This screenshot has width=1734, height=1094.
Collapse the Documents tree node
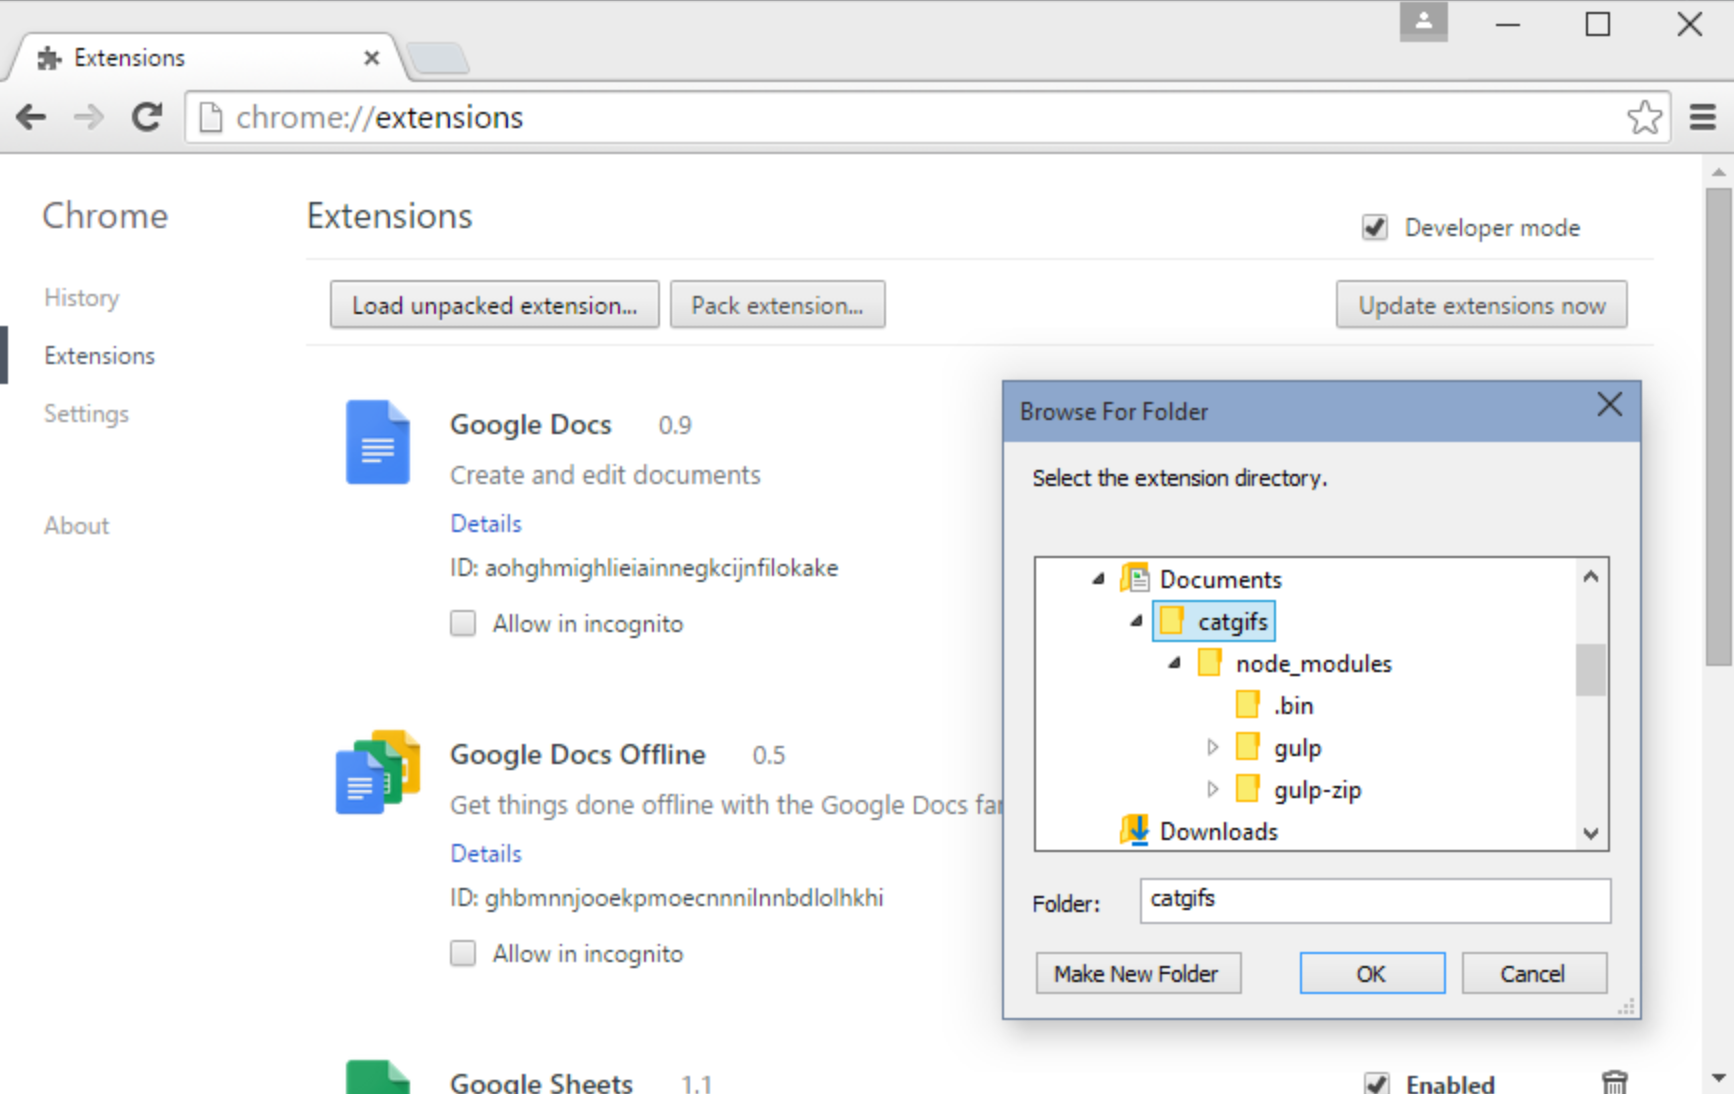[x=1099, y=579]
